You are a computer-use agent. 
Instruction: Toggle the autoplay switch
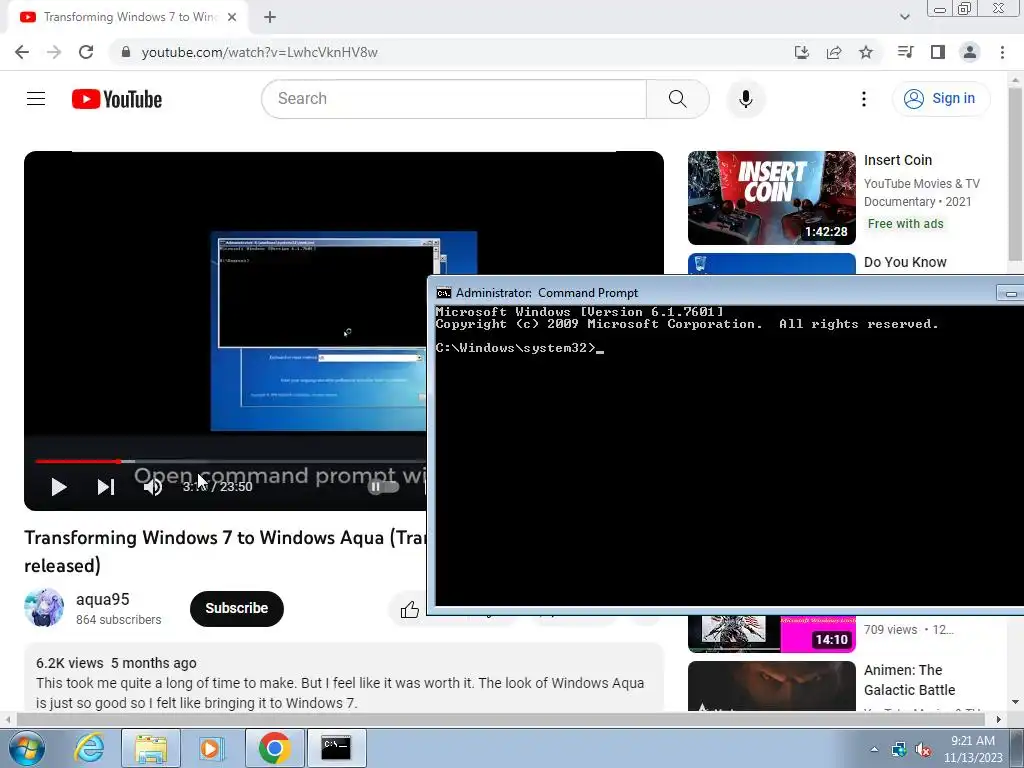383,487
